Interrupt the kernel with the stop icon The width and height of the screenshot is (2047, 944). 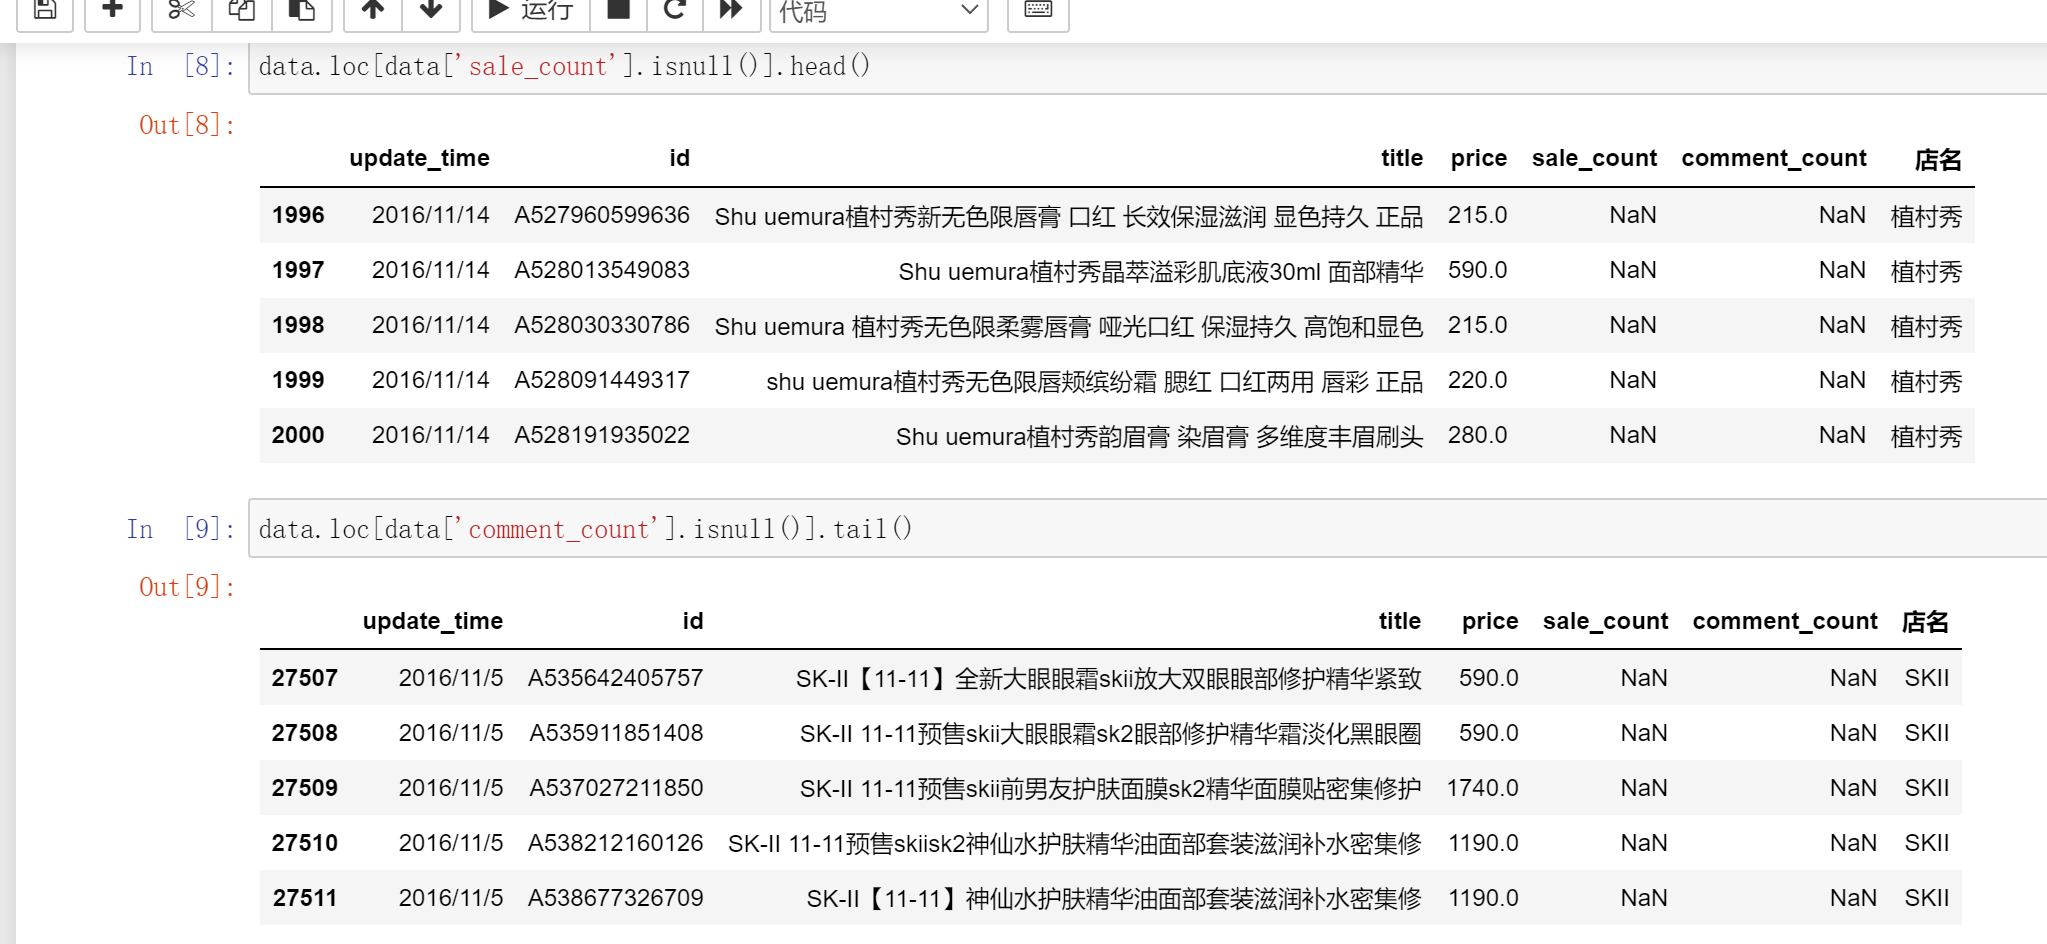(x=619, y=12)
